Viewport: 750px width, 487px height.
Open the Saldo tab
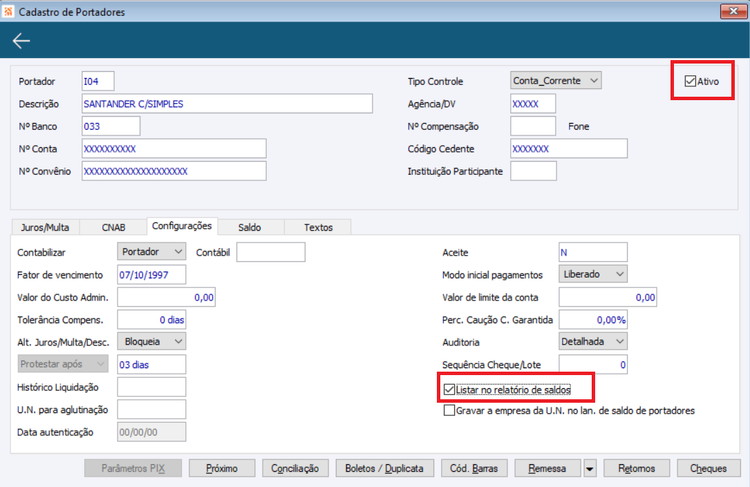[x=250, y=227]
